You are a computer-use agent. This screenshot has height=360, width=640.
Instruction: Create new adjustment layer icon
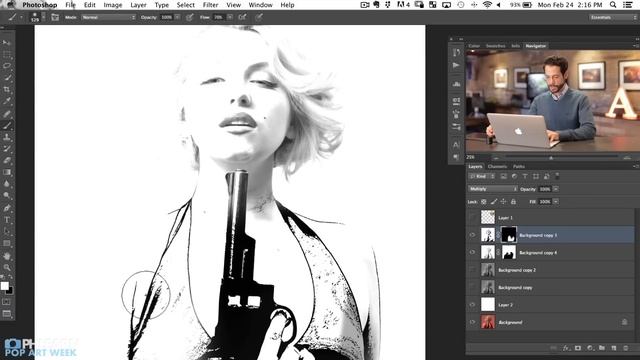click(x=590, y=348)
